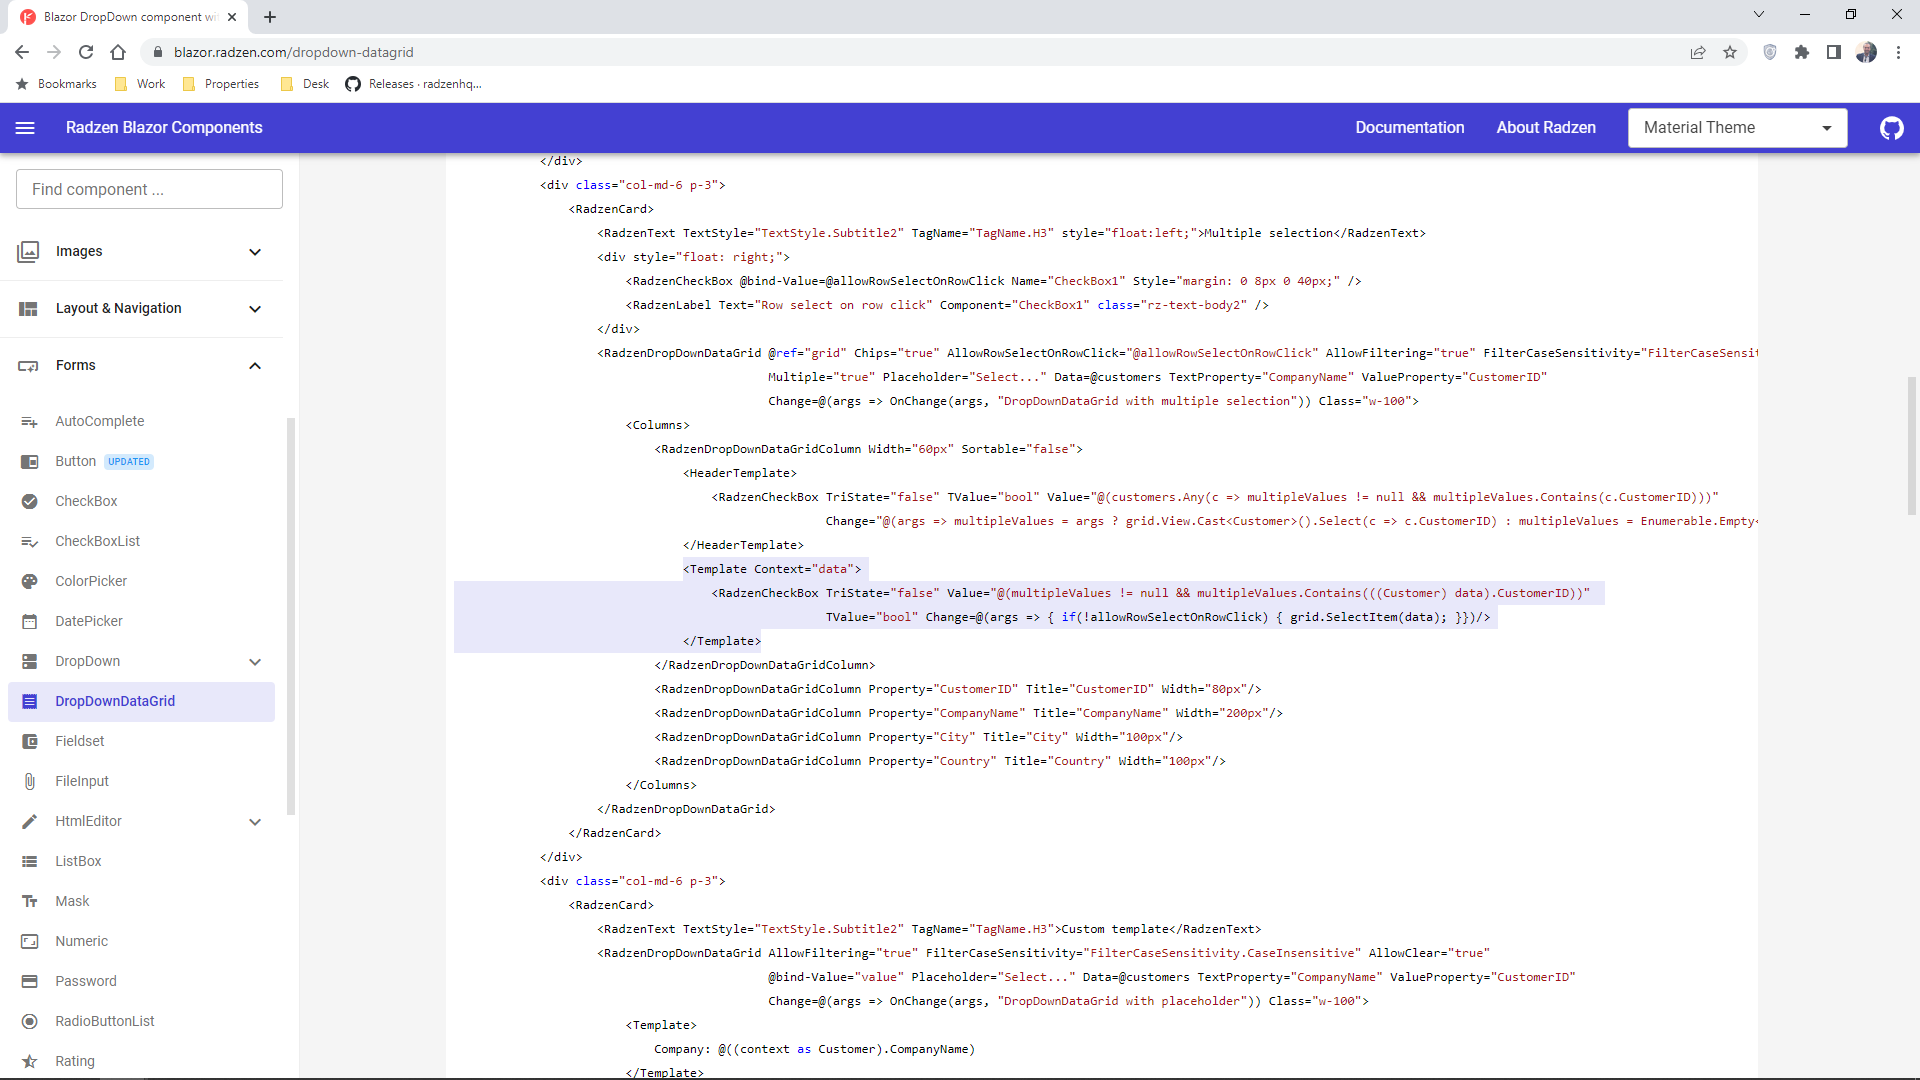Go to About Radzen
The image size is (1920, 1080).
click(x=1545, y=128)
